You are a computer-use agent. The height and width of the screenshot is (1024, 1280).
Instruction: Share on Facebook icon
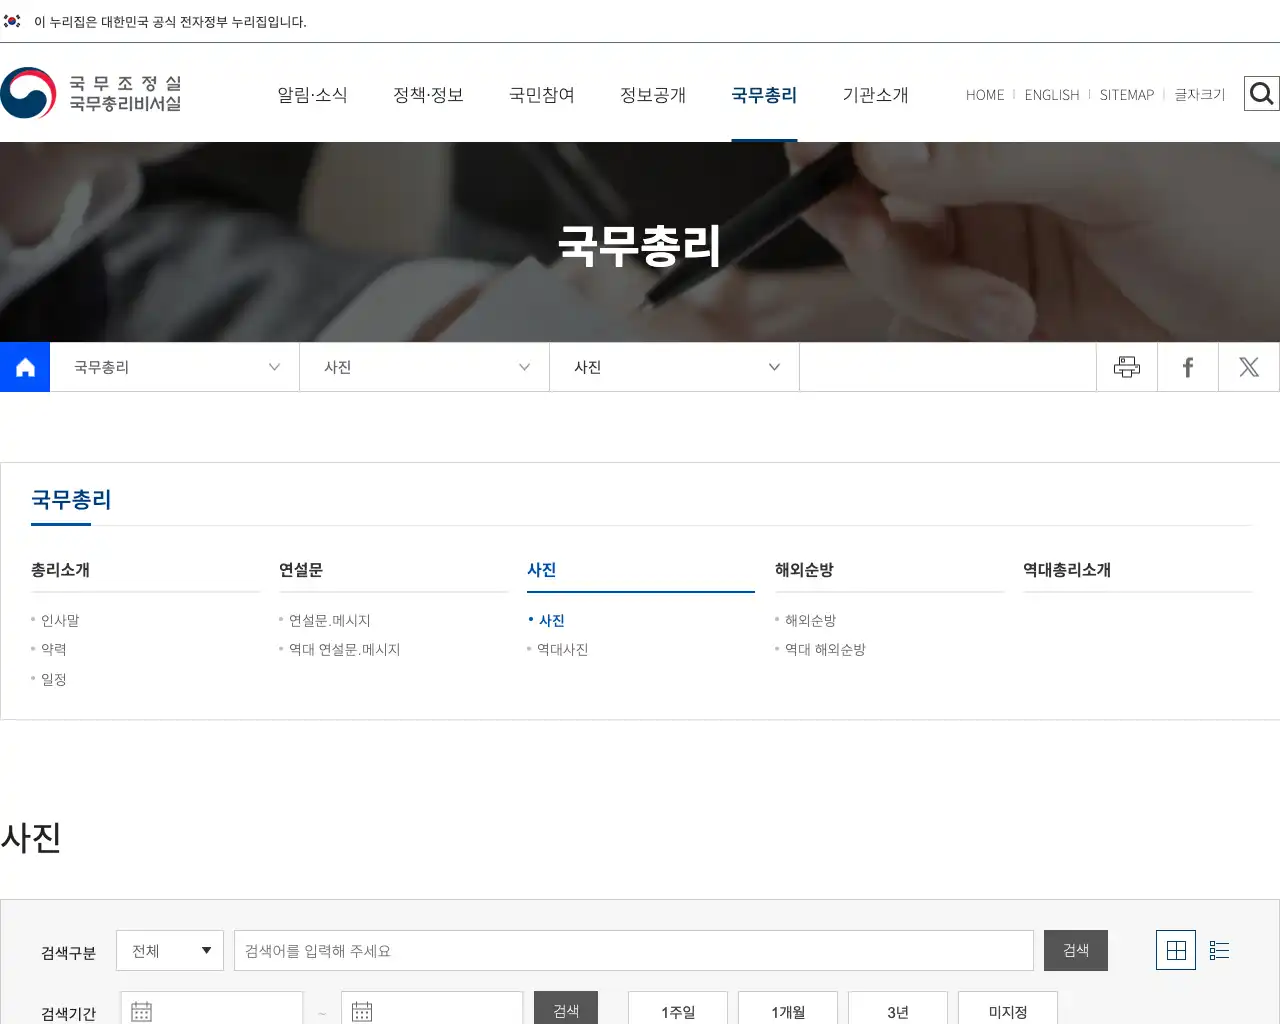[x=1188, y=367]
